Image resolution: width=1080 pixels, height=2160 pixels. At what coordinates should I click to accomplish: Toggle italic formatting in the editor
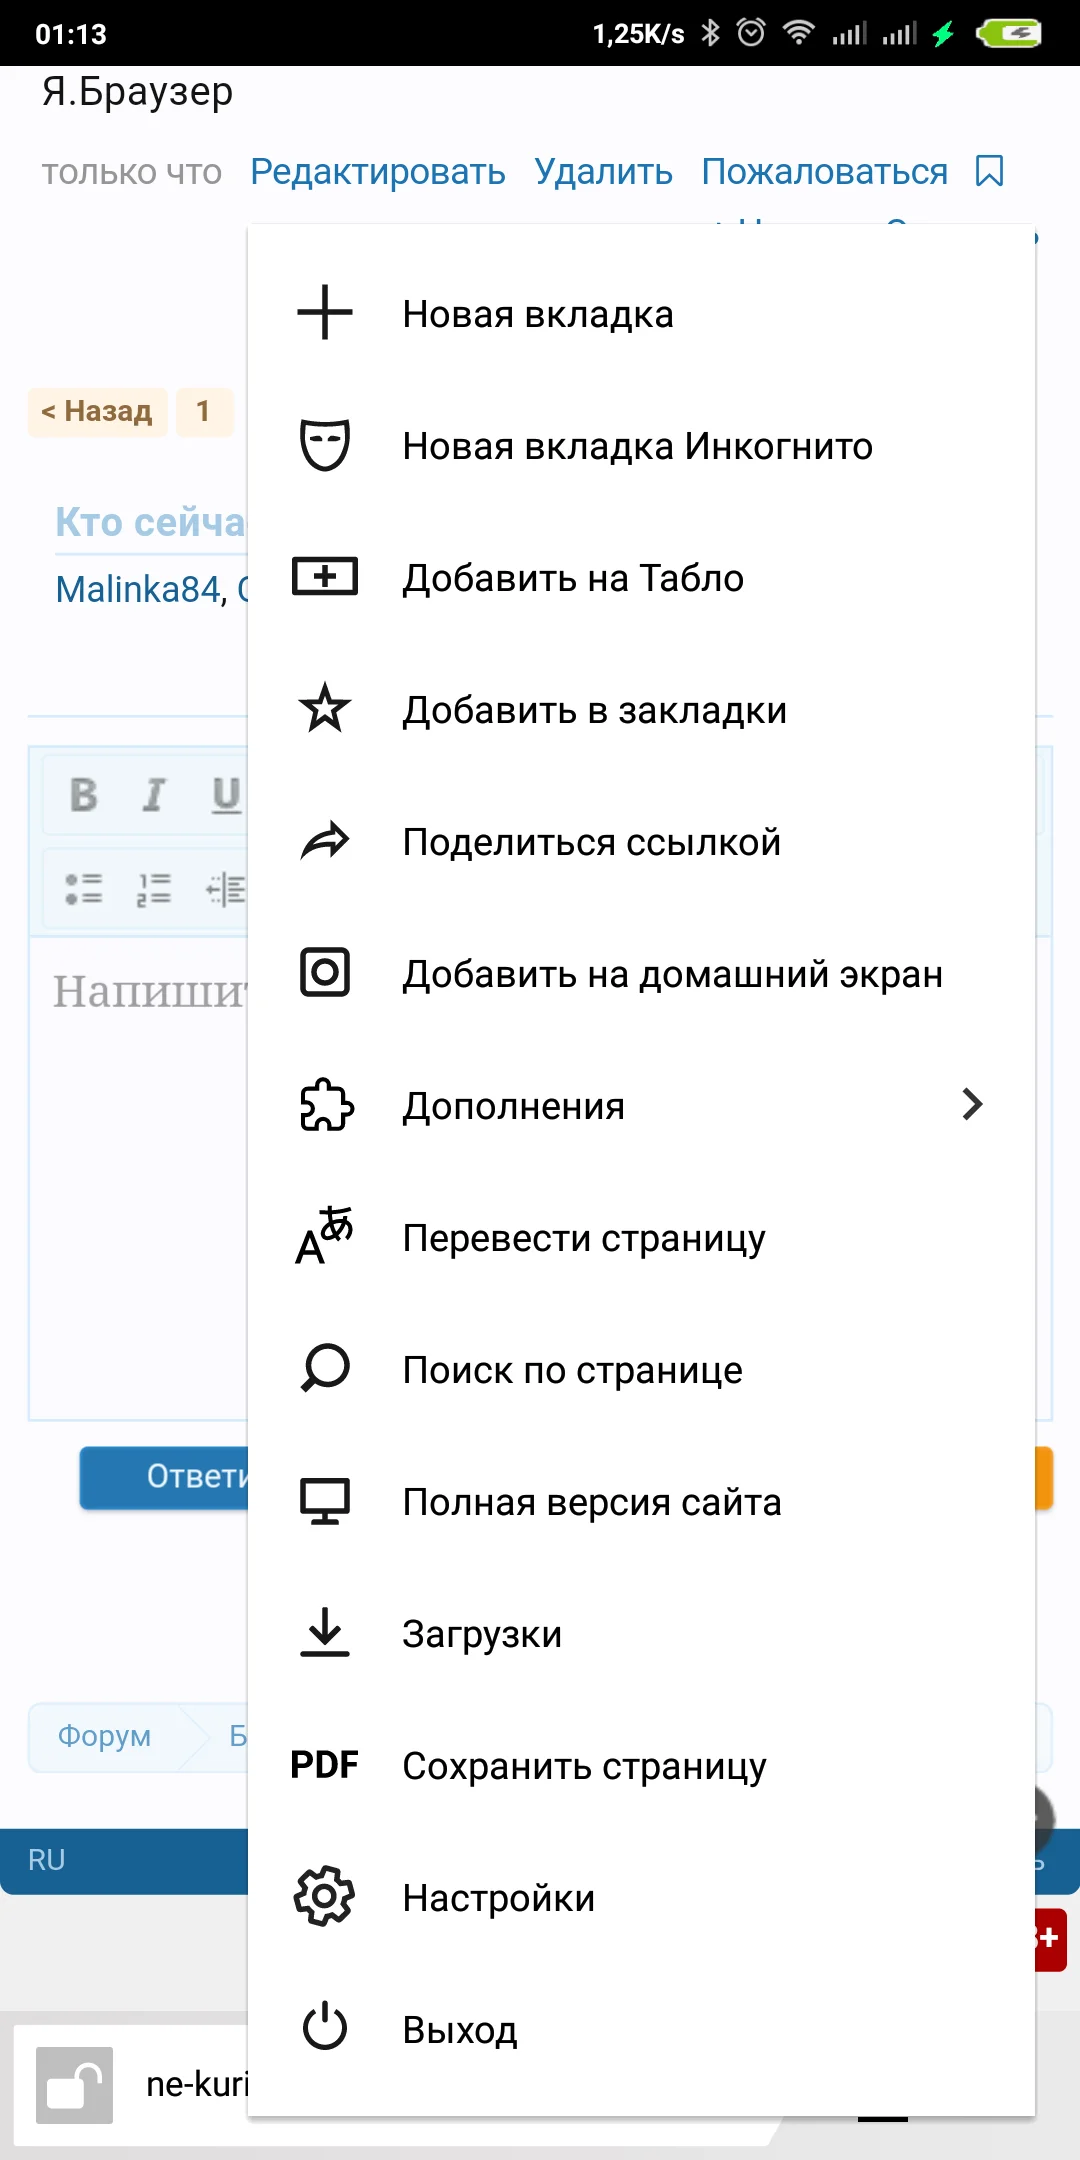coord(153,795)
